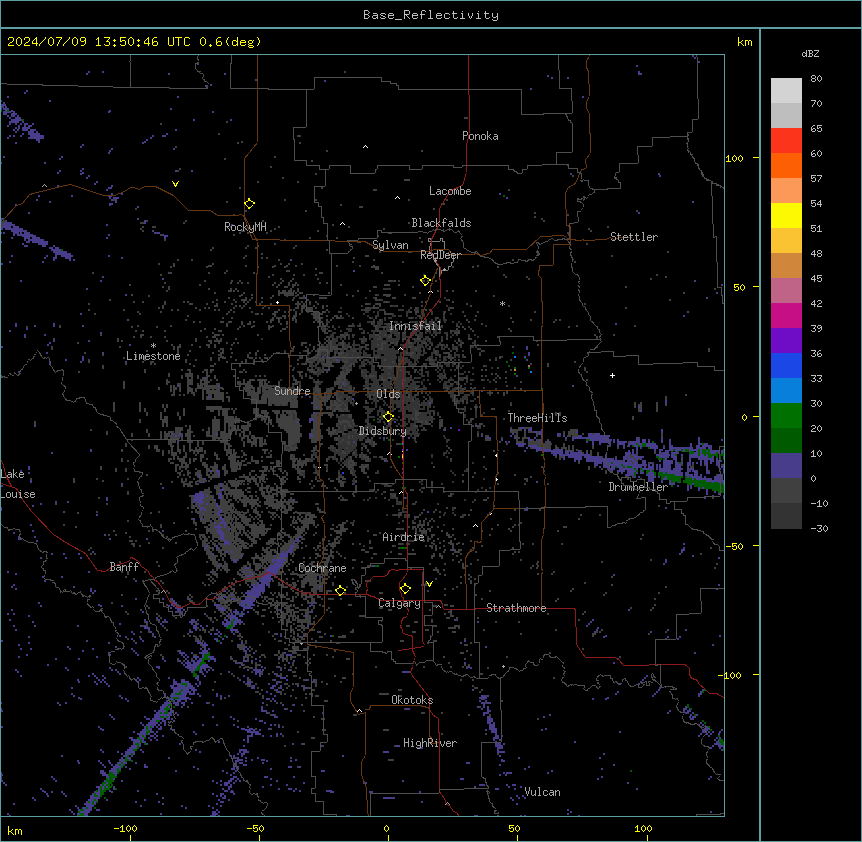
Task: Click the Didsbury label
Action: [383, 431]
